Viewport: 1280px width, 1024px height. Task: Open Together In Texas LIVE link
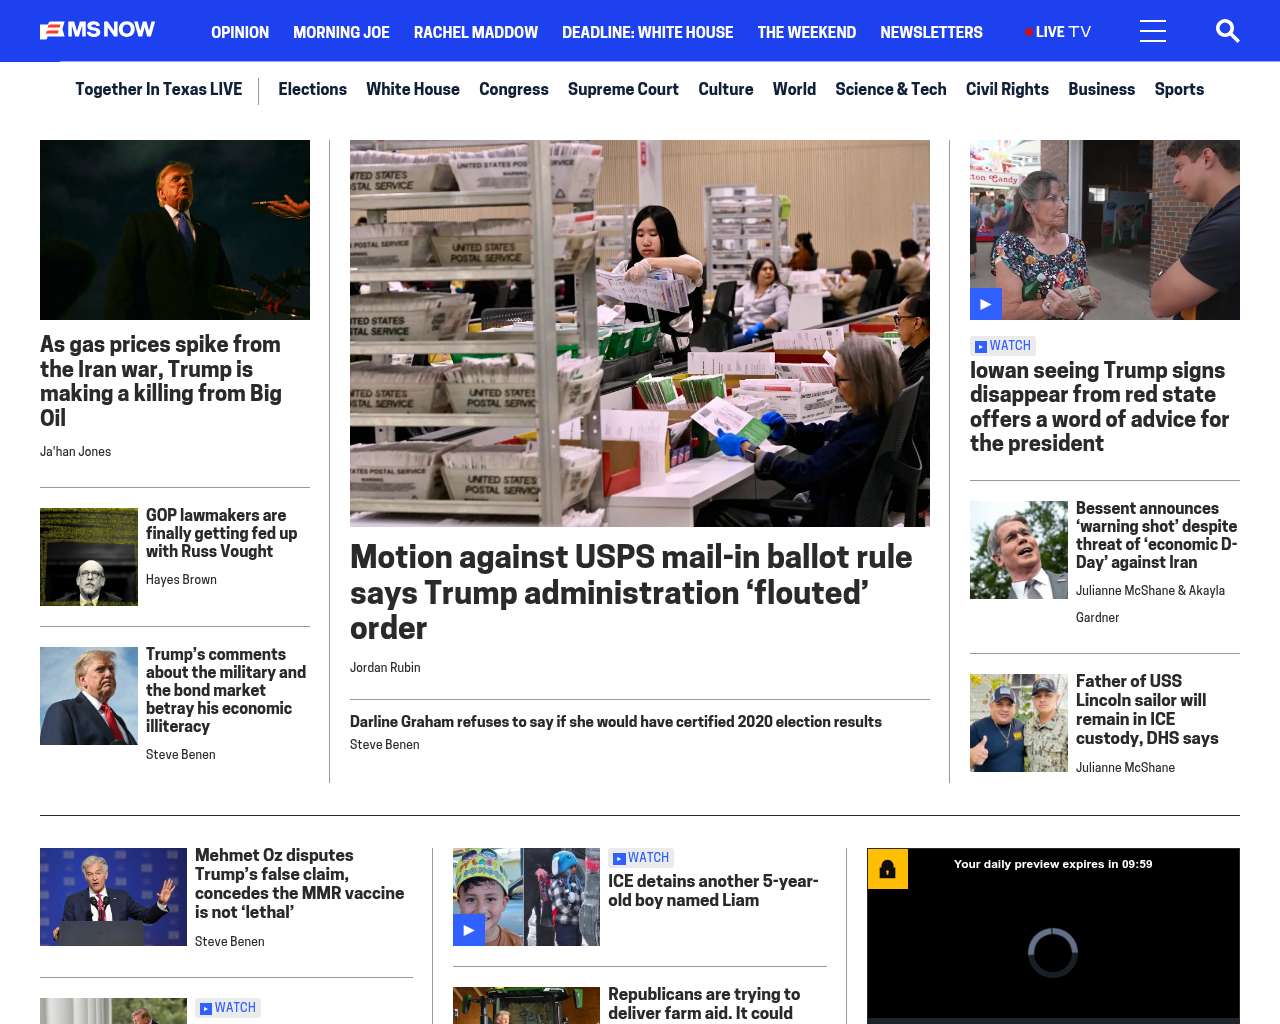[158, 89]
